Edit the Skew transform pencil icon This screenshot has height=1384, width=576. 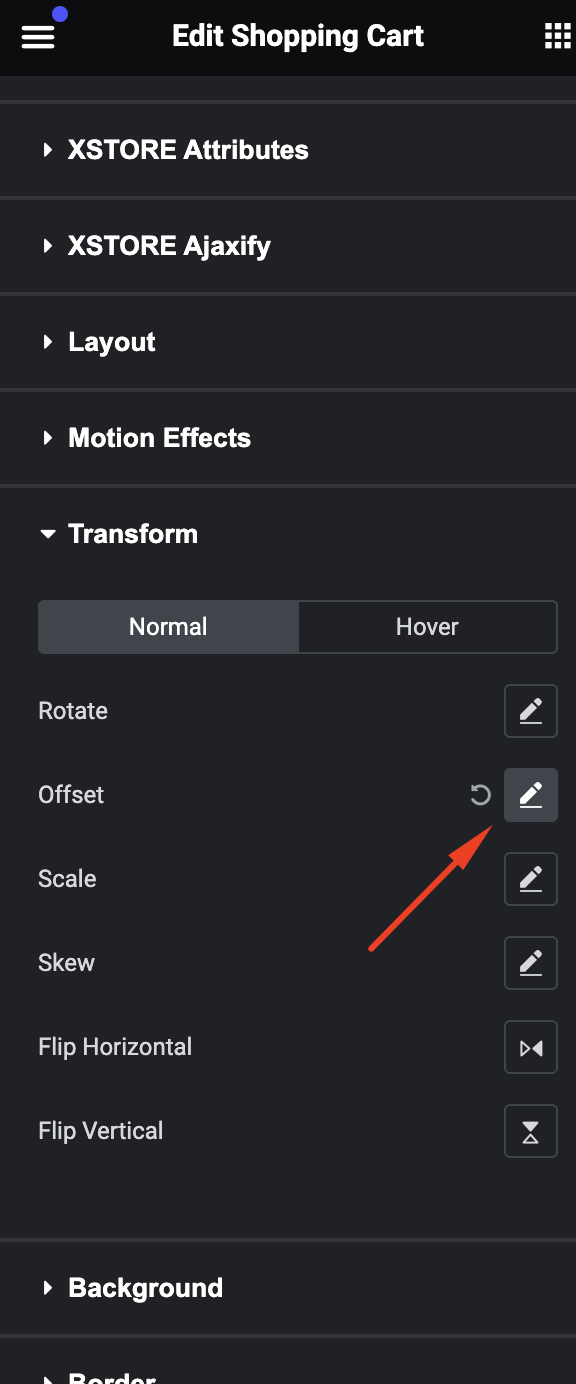click(x=531, y=963)
